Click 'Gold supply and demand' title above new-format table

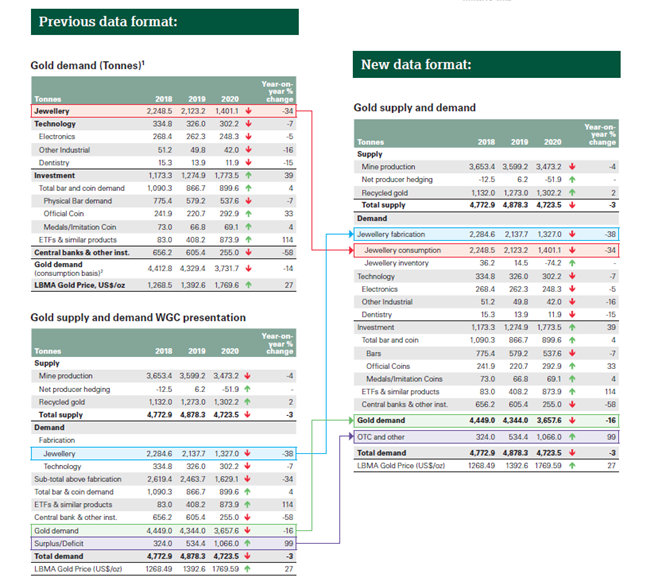coord(415,108)
